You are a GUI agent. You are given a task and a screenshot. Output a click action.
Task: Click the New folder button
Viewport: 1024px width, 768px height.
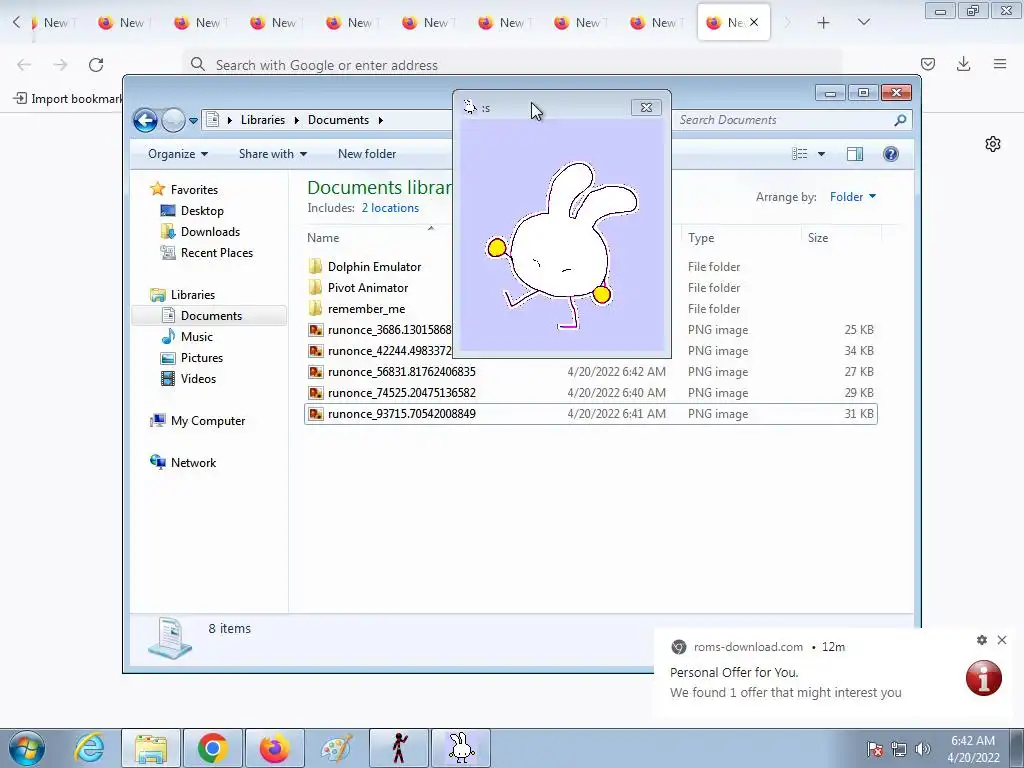tap(367, 154)
